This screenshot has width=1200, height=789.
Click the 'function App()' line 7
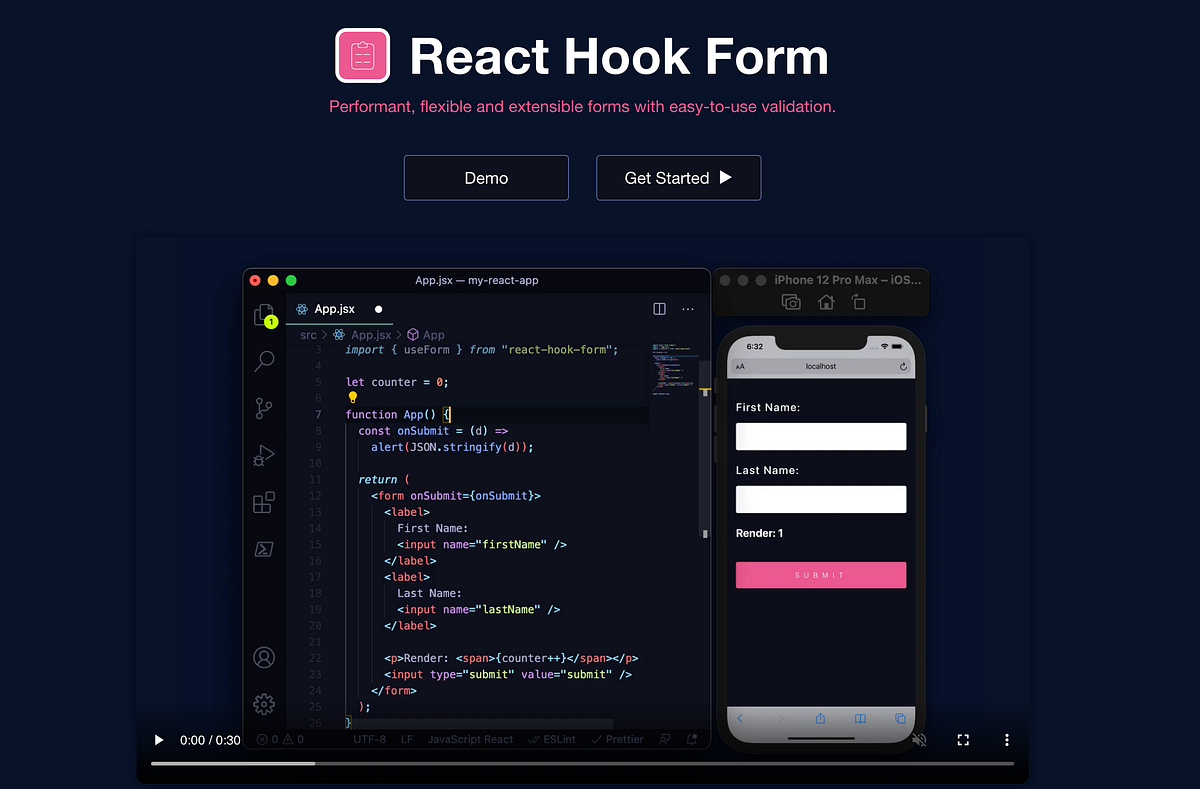pyautogui.click(x=399, y=414)
